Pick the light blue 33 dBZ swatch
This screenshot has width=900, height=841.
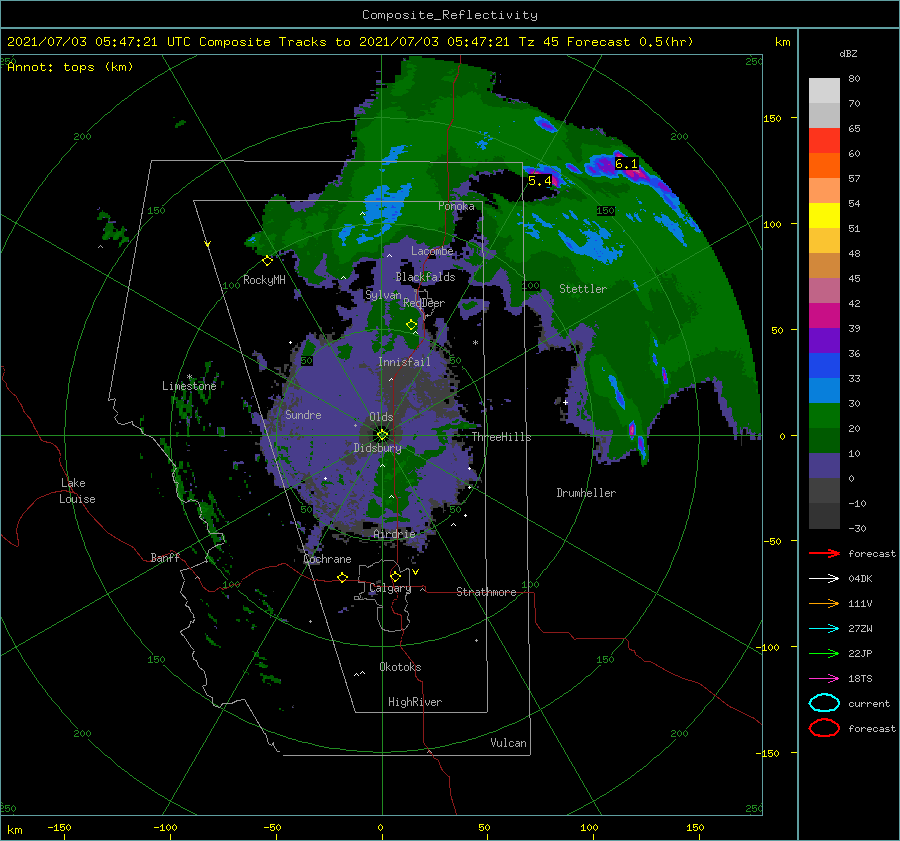(824, 390)
